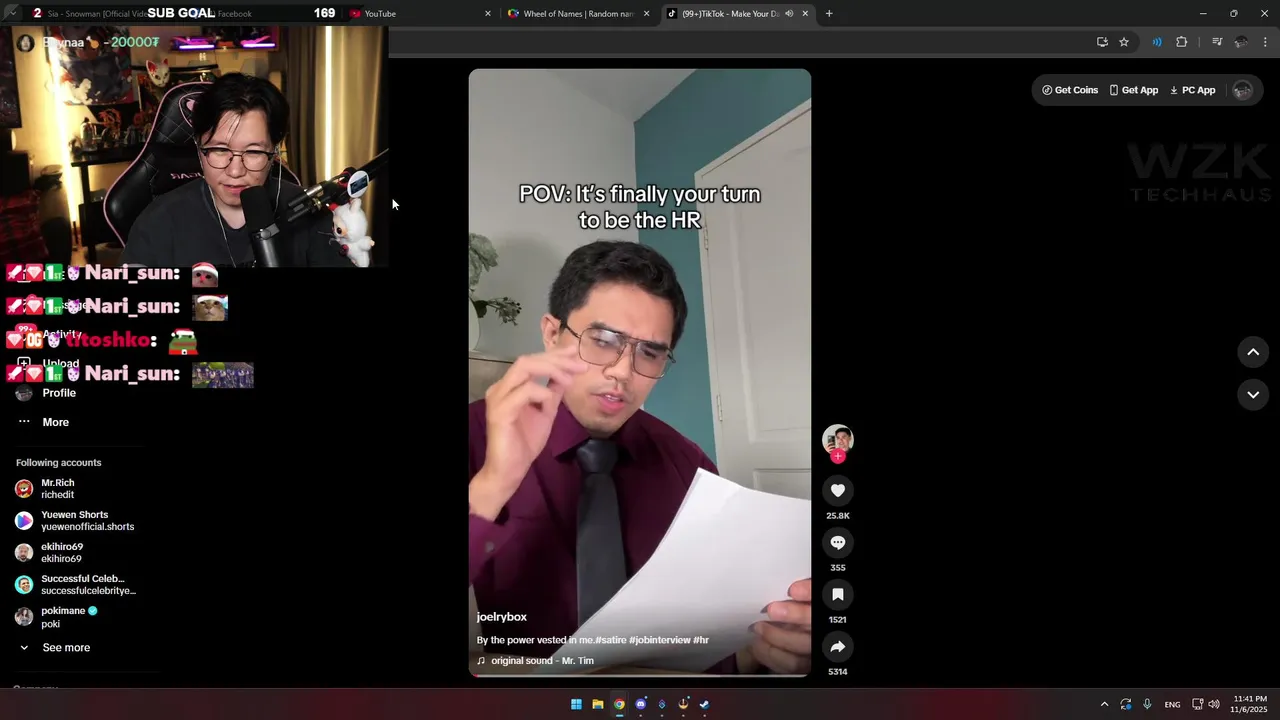
Task: Open original sound - Mr. Tim
Action: (x=535, y=661)
